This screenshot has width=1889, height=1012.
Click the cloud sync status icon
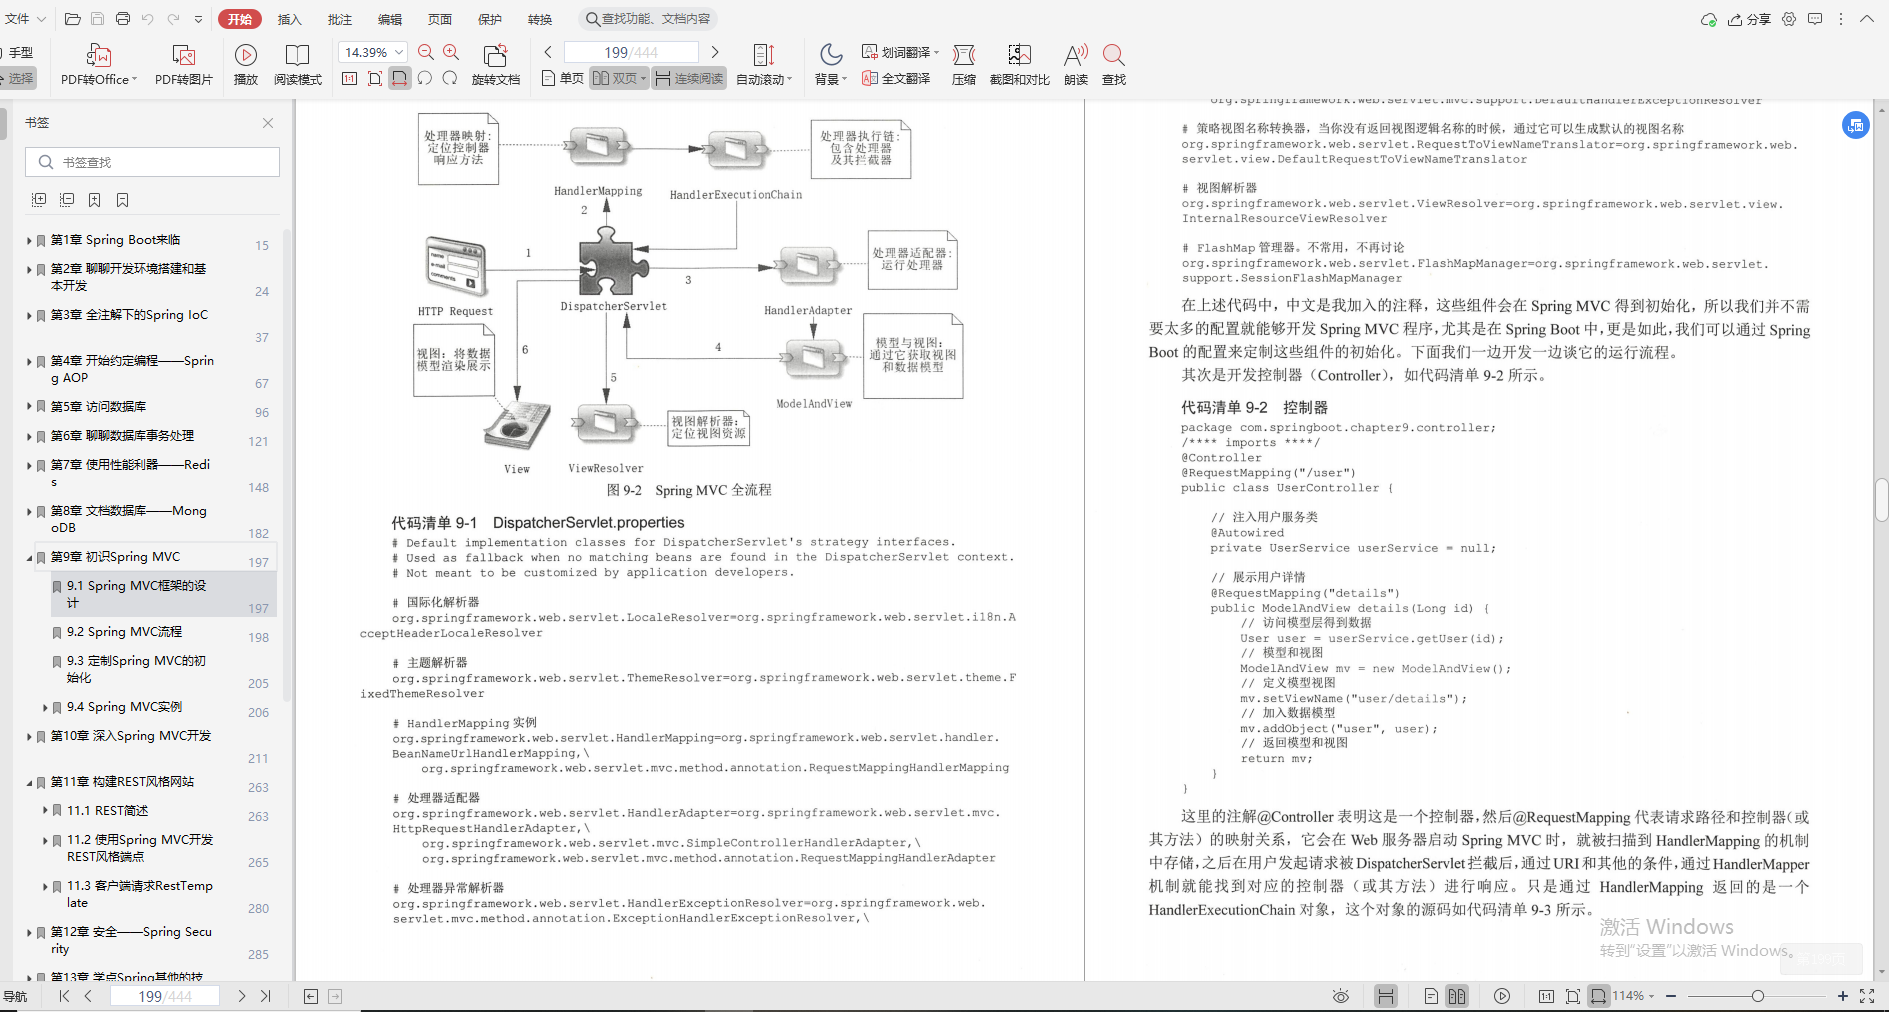(1709, 19)
